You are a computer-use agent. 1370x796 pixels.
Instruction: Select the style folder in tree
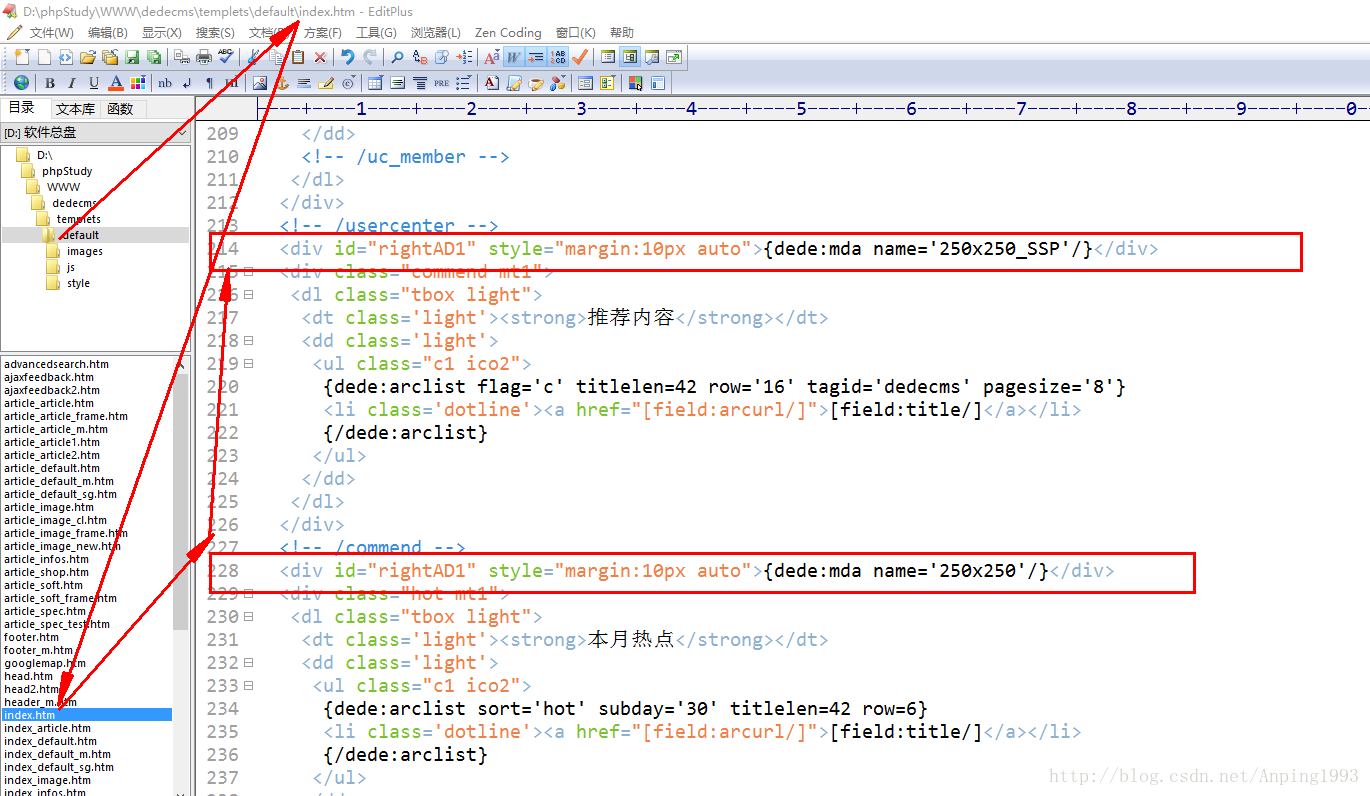78,283
